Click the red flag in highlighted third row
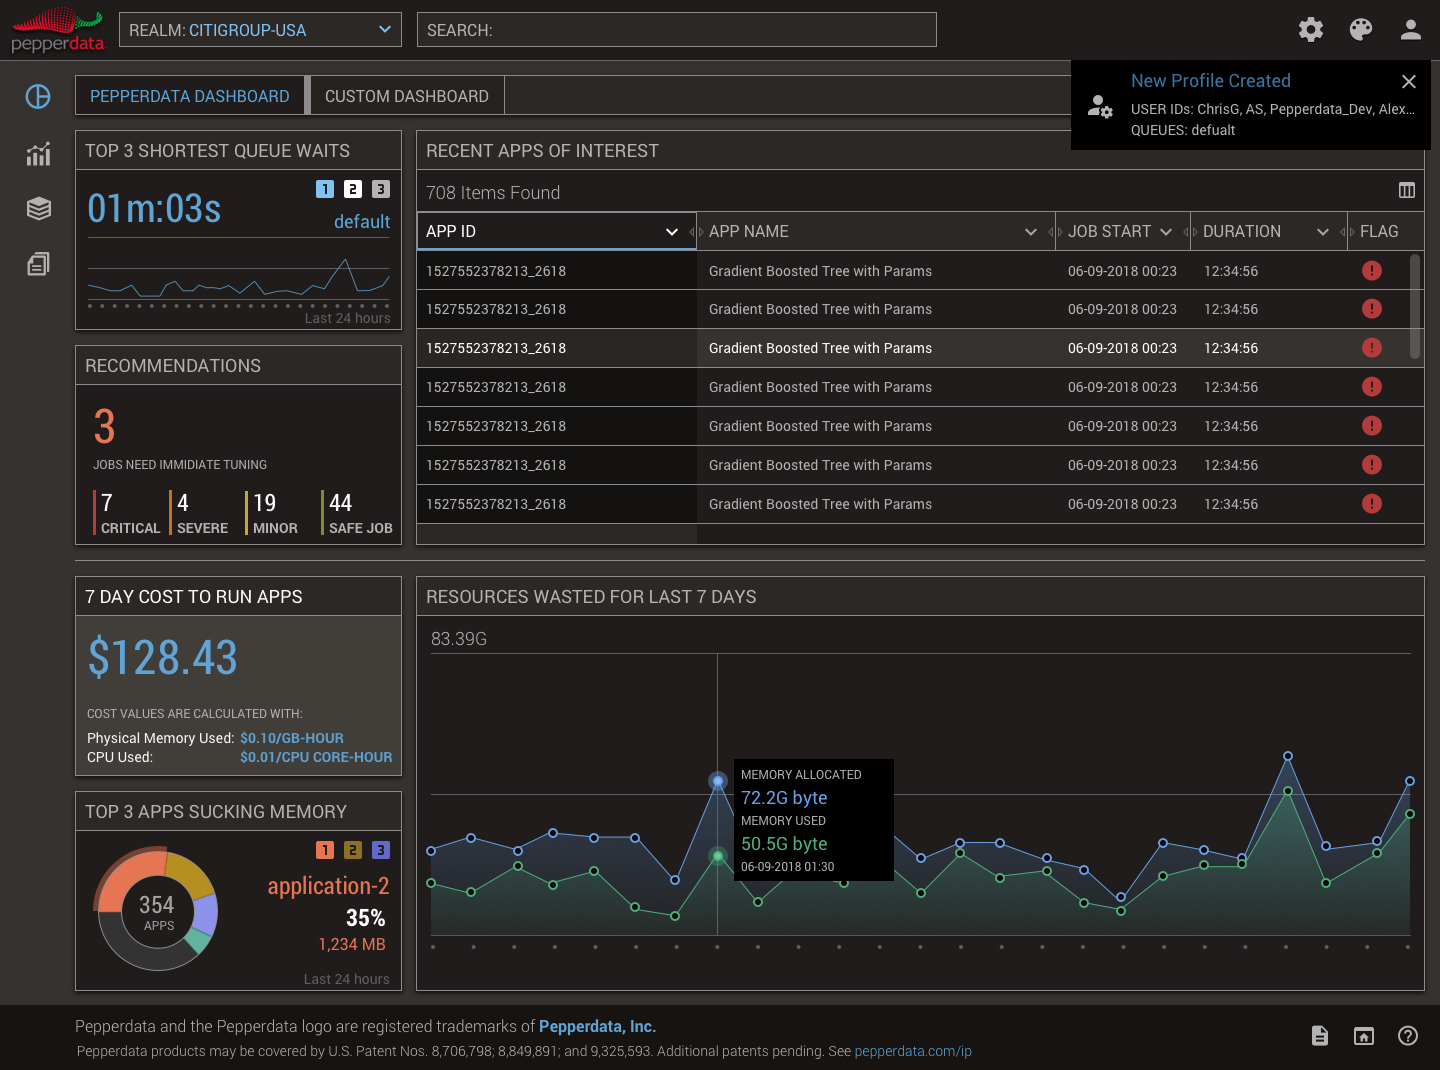The image size is (1440, 1070). click(1372, 348)
